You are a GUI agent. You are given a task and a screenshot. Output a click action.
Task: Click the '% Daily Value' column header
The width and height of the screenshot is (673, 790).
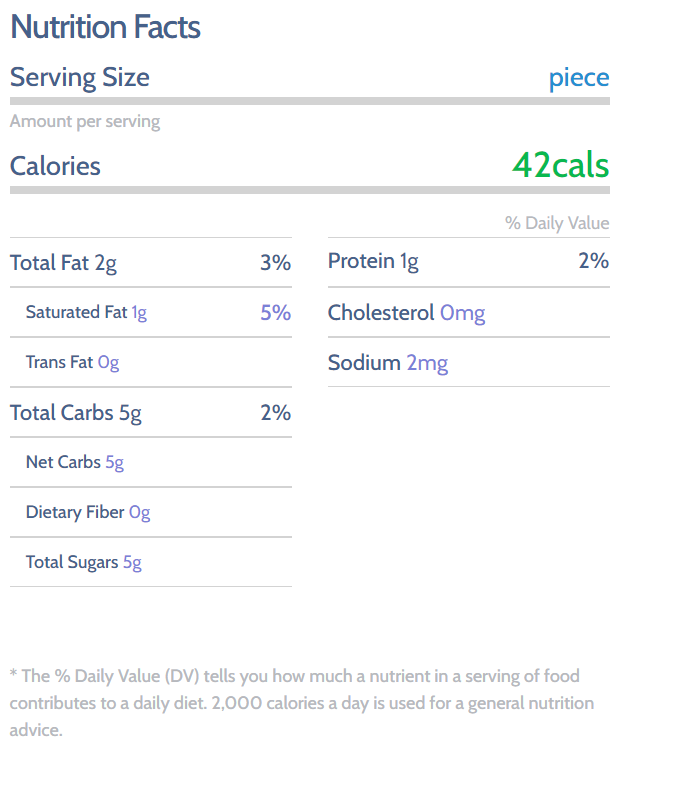pos(556,223)
